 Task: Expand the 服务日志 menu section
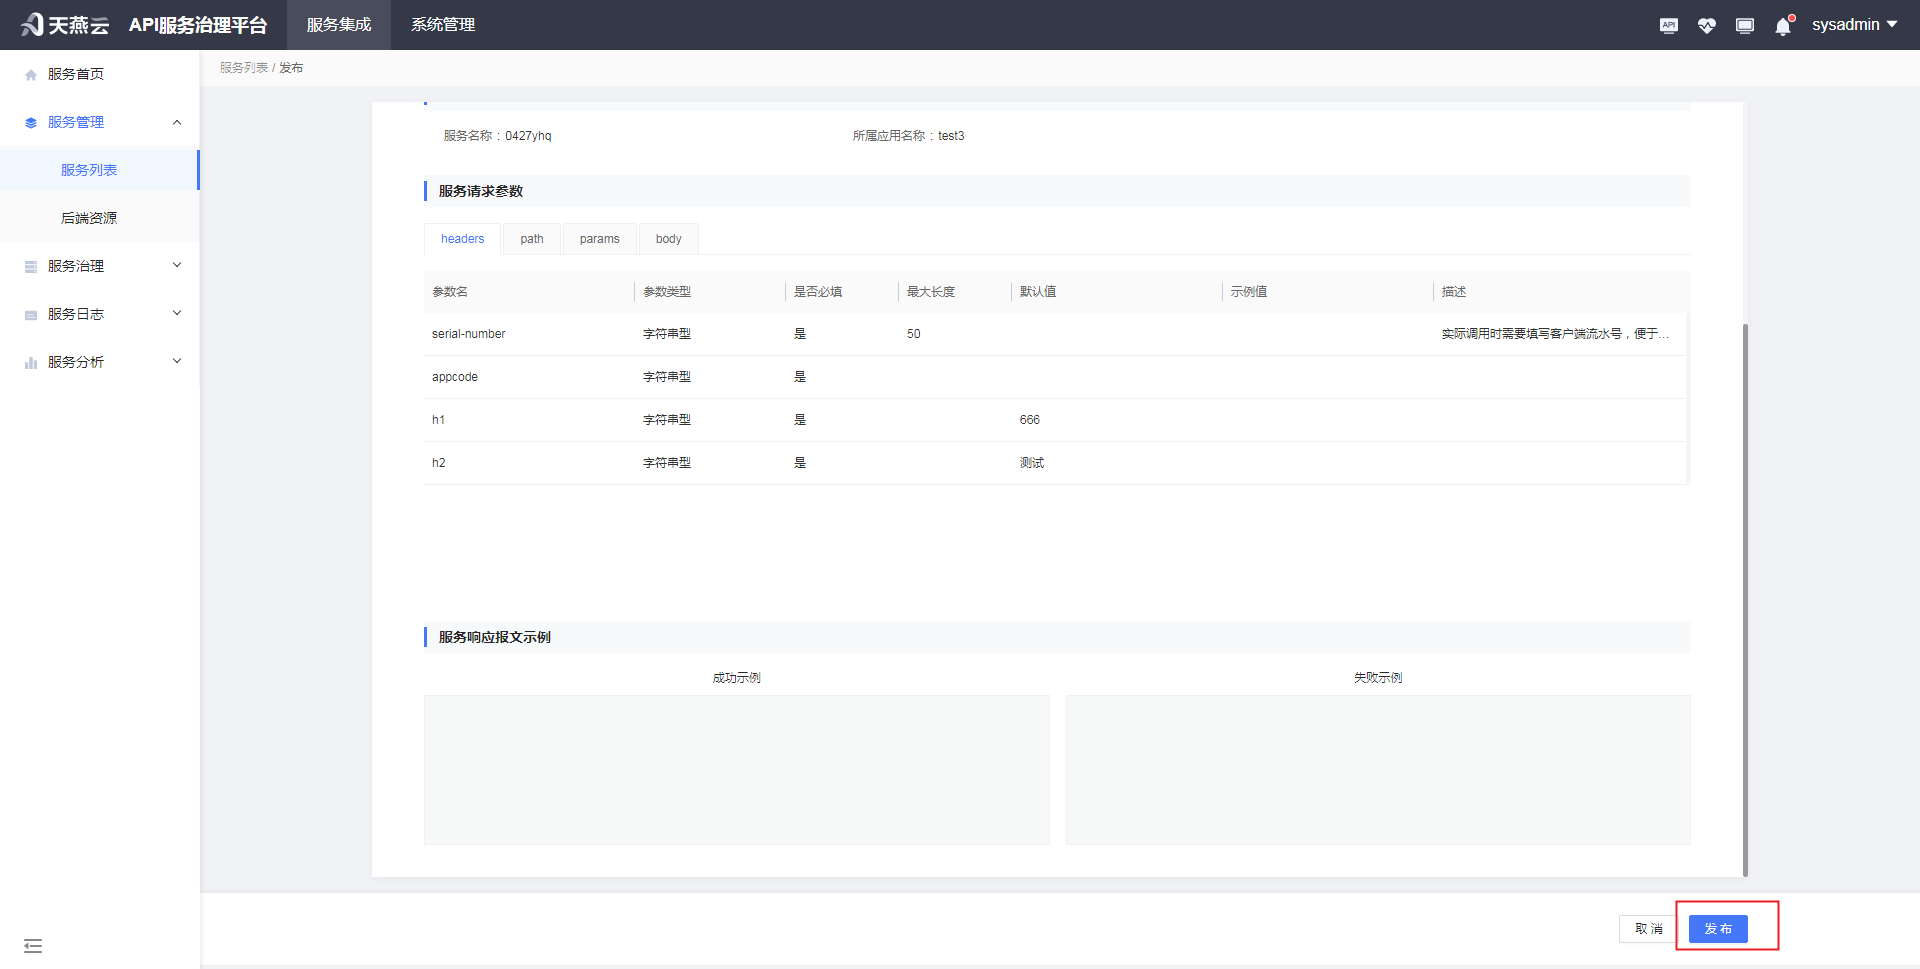point(177,314)
